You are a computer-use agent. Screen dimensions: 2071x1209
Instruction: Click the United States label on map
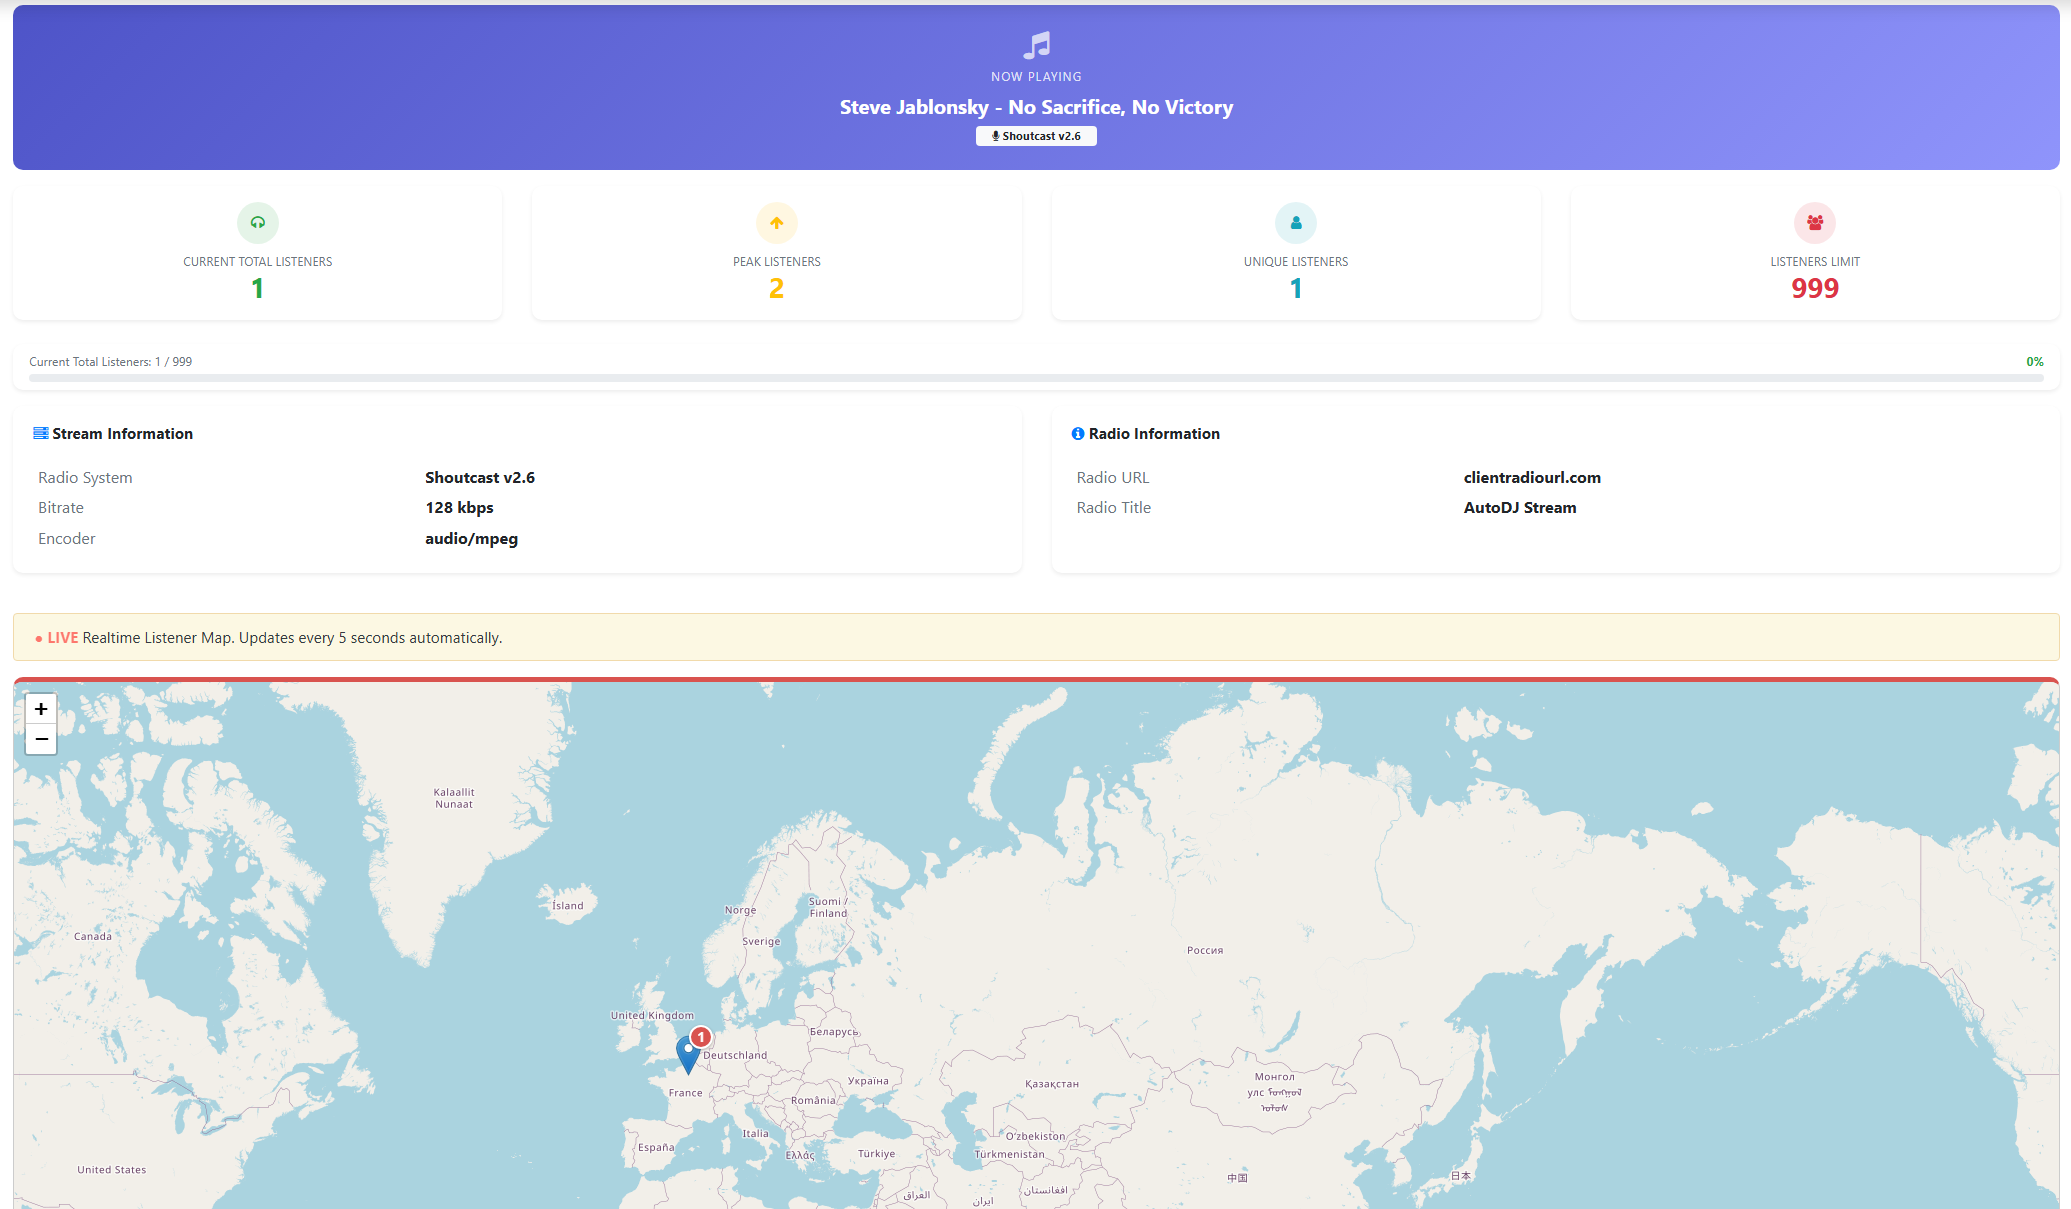pyautogui.click(x=112, y=1170)
